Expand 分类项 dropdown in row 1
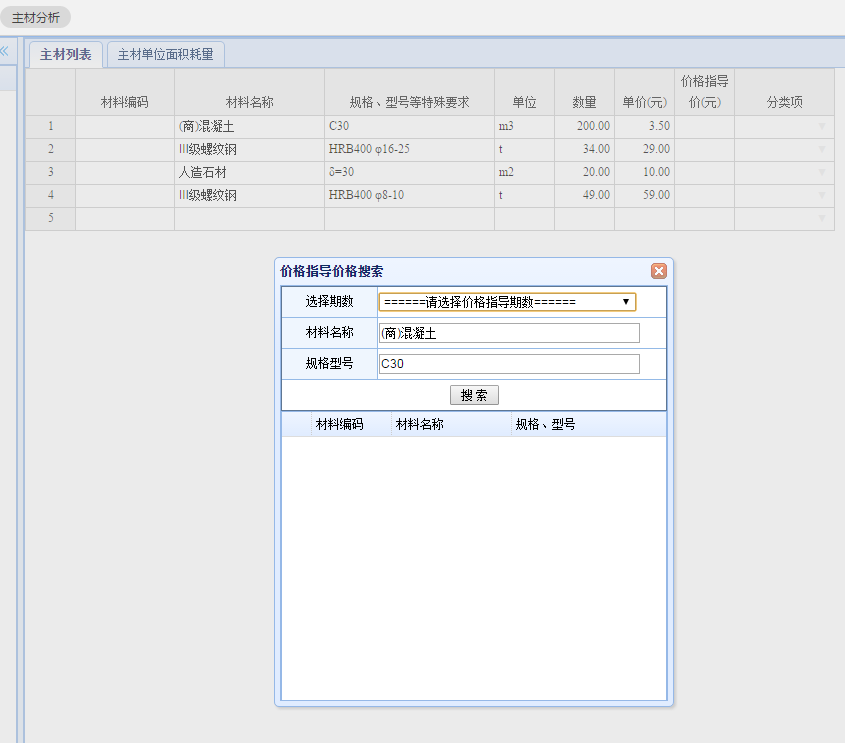The width and height of the screenshot is (845, 743). pos(822,127)
